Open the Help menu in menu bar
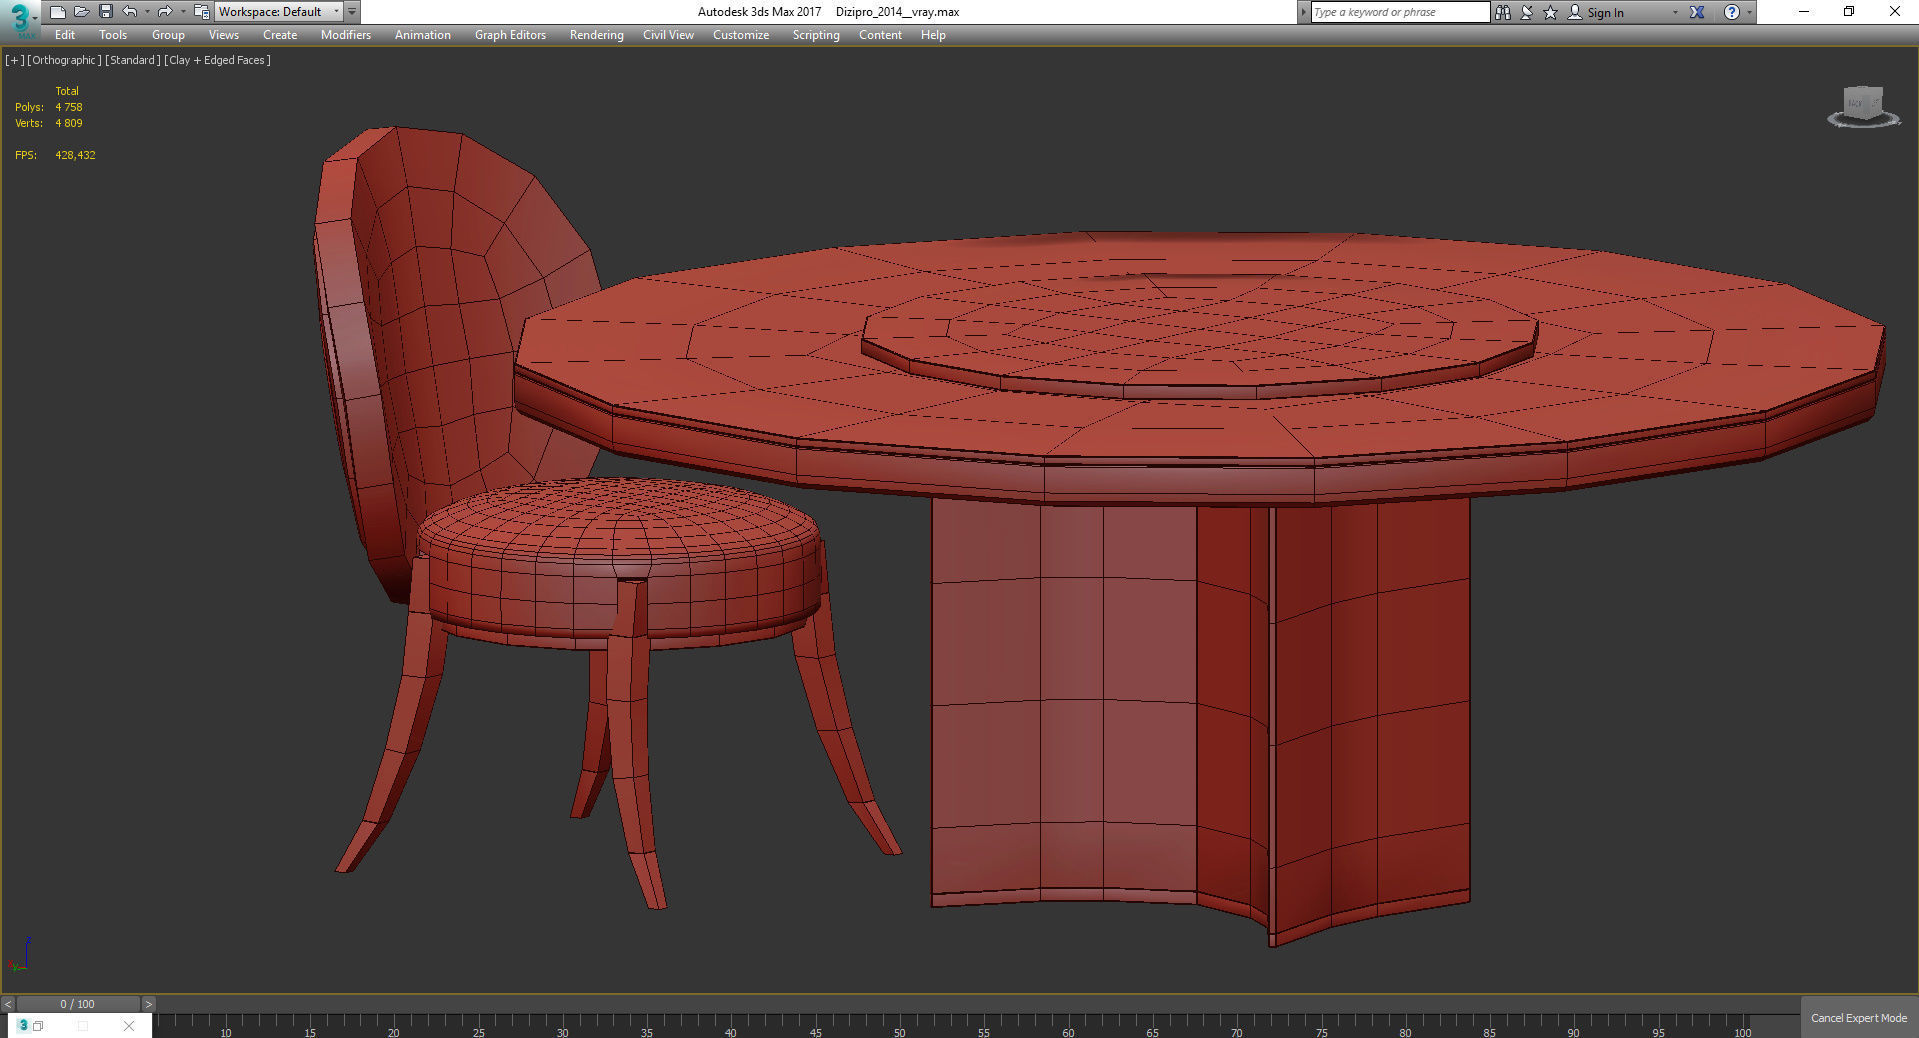The image size is (1919, 1038). tap(933, 35)
